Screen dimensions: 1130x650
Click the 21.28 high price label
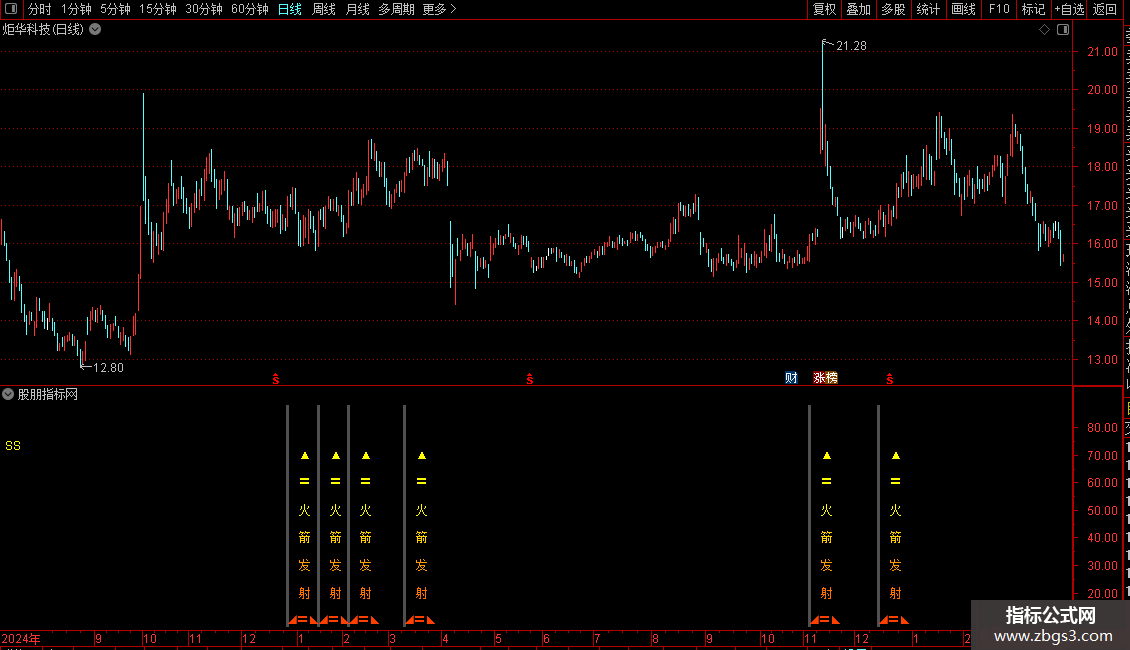(851, 46)
